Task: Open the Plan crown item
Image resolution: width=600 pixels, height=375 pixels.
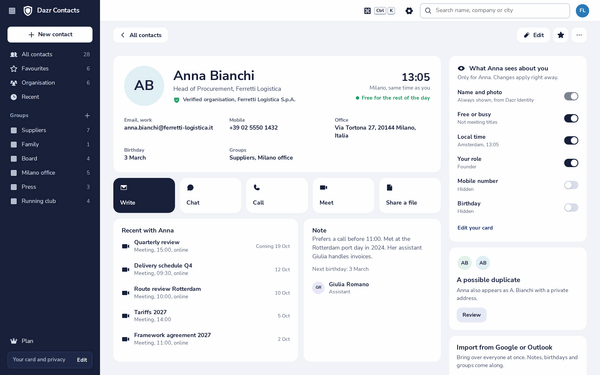Action: (x=50, y=341)
